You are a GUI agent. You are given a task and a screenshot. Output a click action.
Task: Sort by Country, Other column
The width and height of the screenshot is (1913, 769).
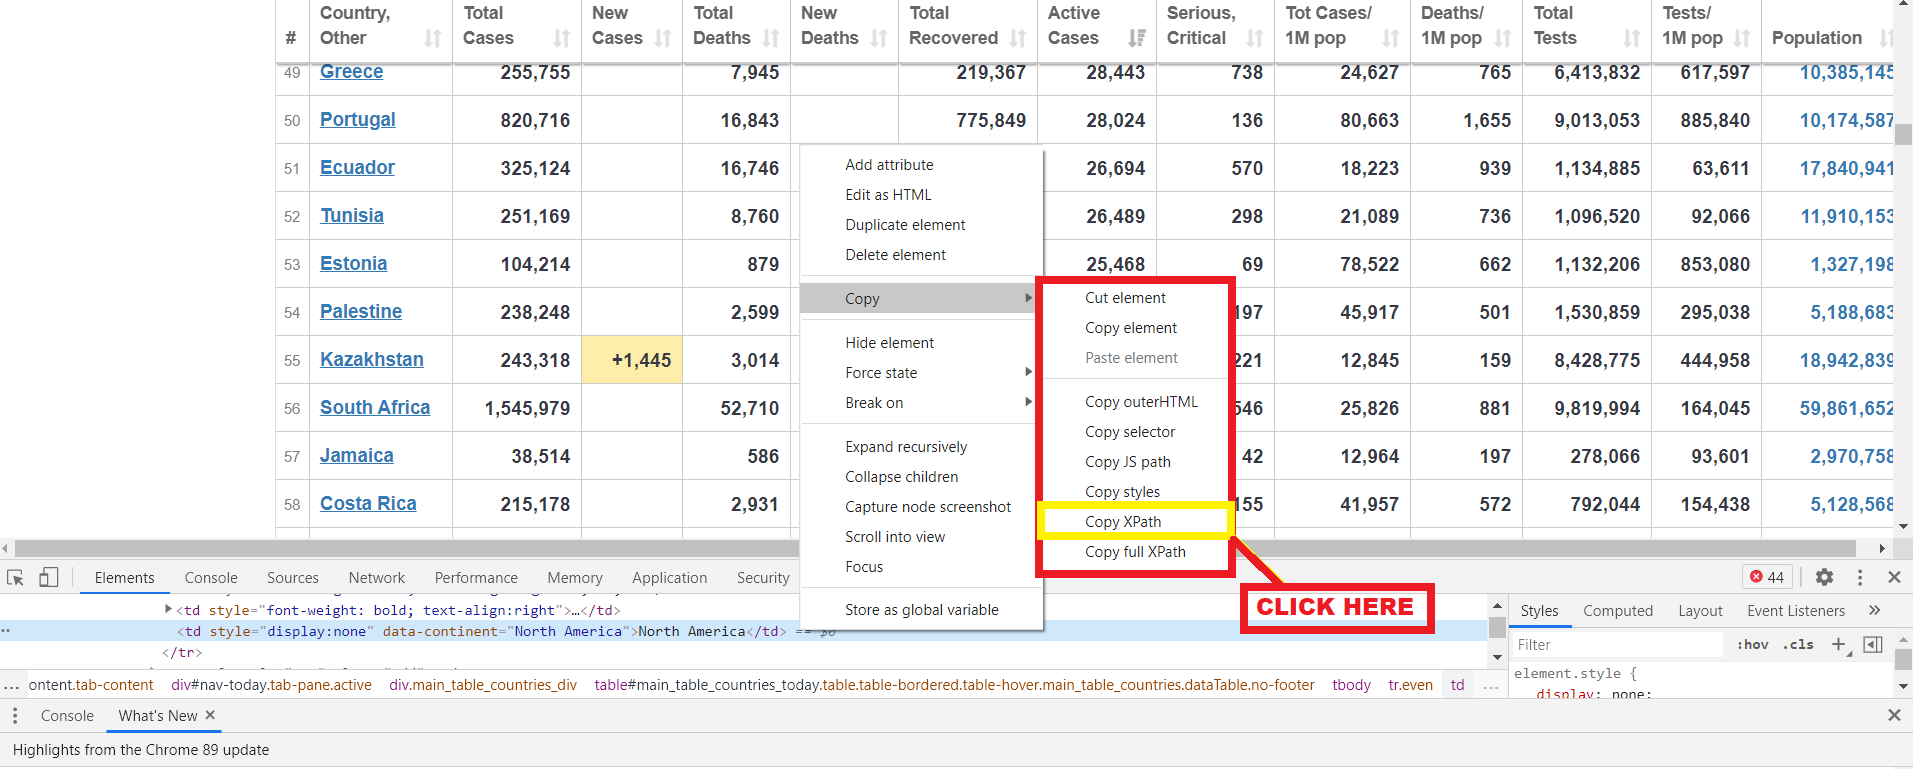coord(432,38)
